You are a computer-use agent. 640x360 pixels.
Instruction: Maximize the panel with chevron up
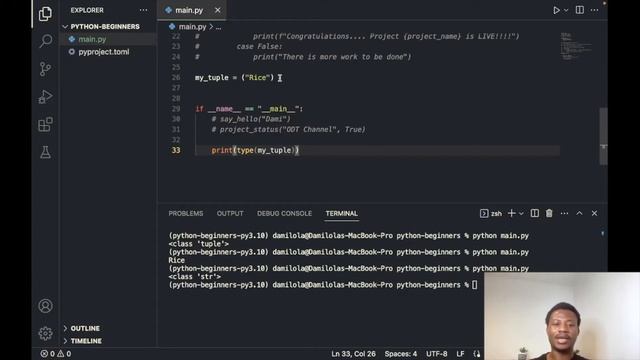pos(579,213)
